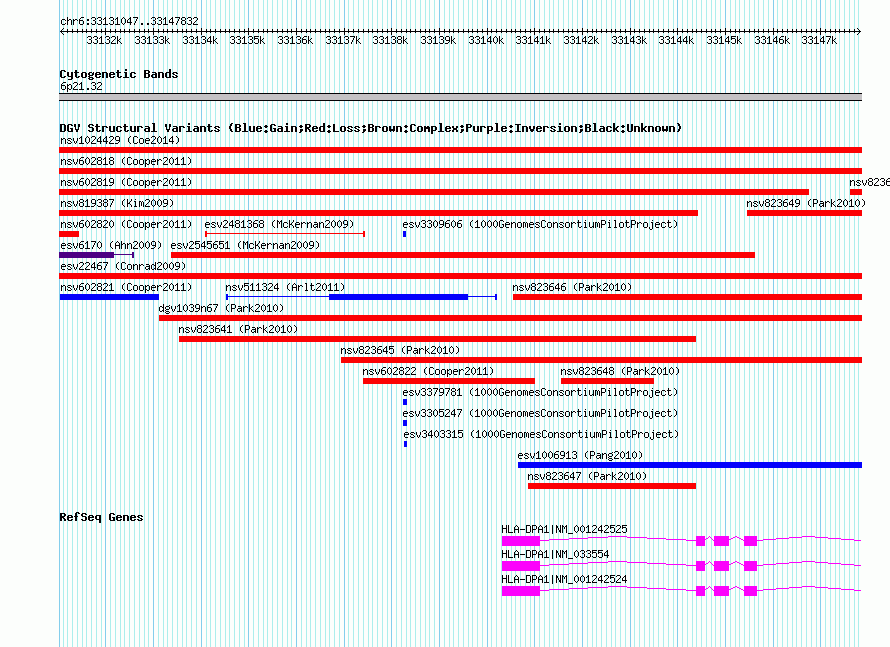Click the blue esv1006913 gain bar
This screenshot has width=890, height=647.
coord(690,465)
